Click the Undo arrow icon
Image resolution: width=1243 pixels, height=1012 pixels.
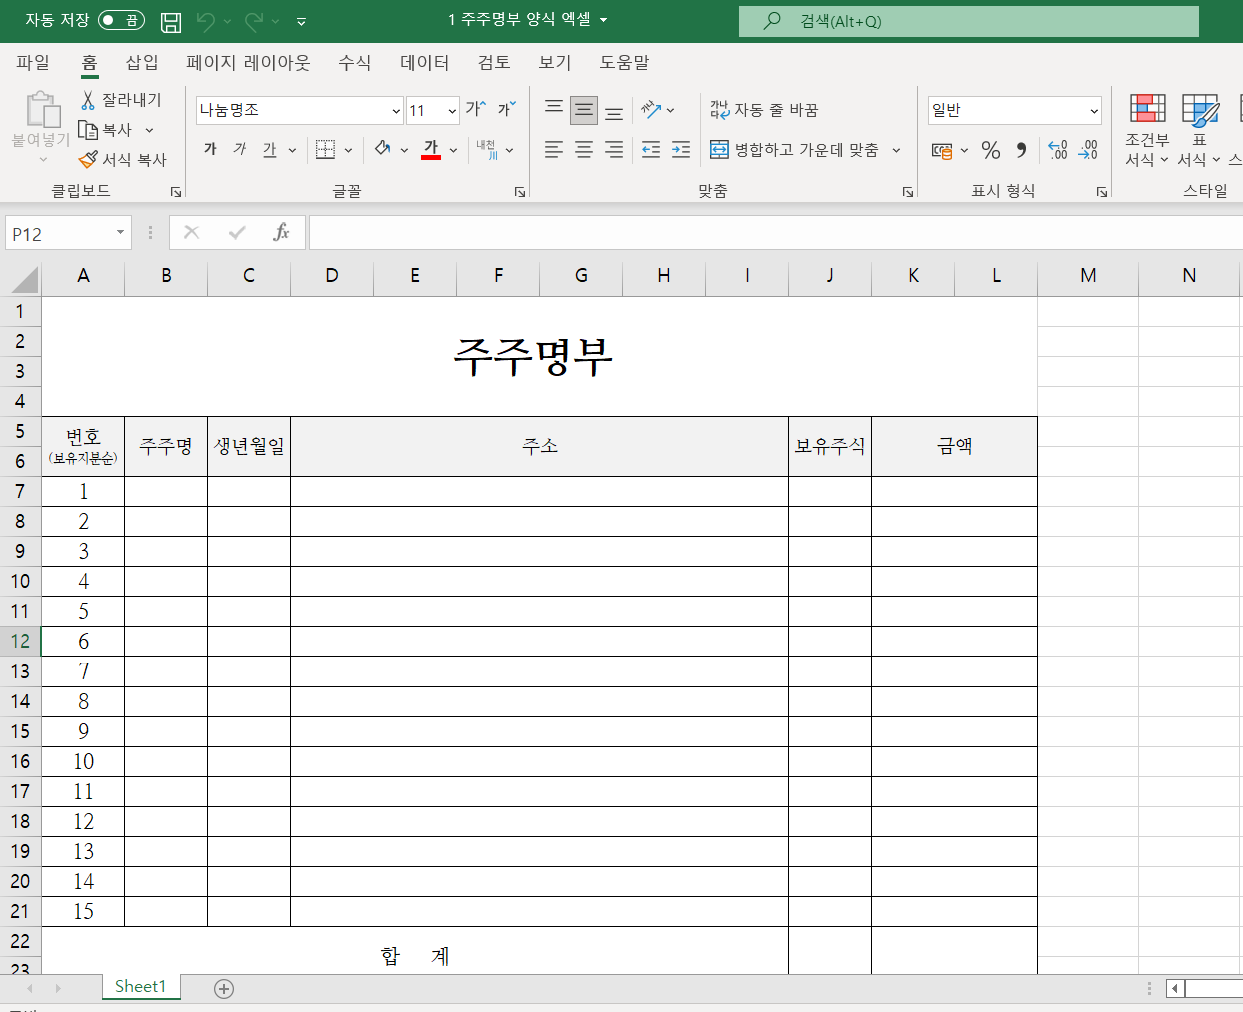(x=206, y=21)
